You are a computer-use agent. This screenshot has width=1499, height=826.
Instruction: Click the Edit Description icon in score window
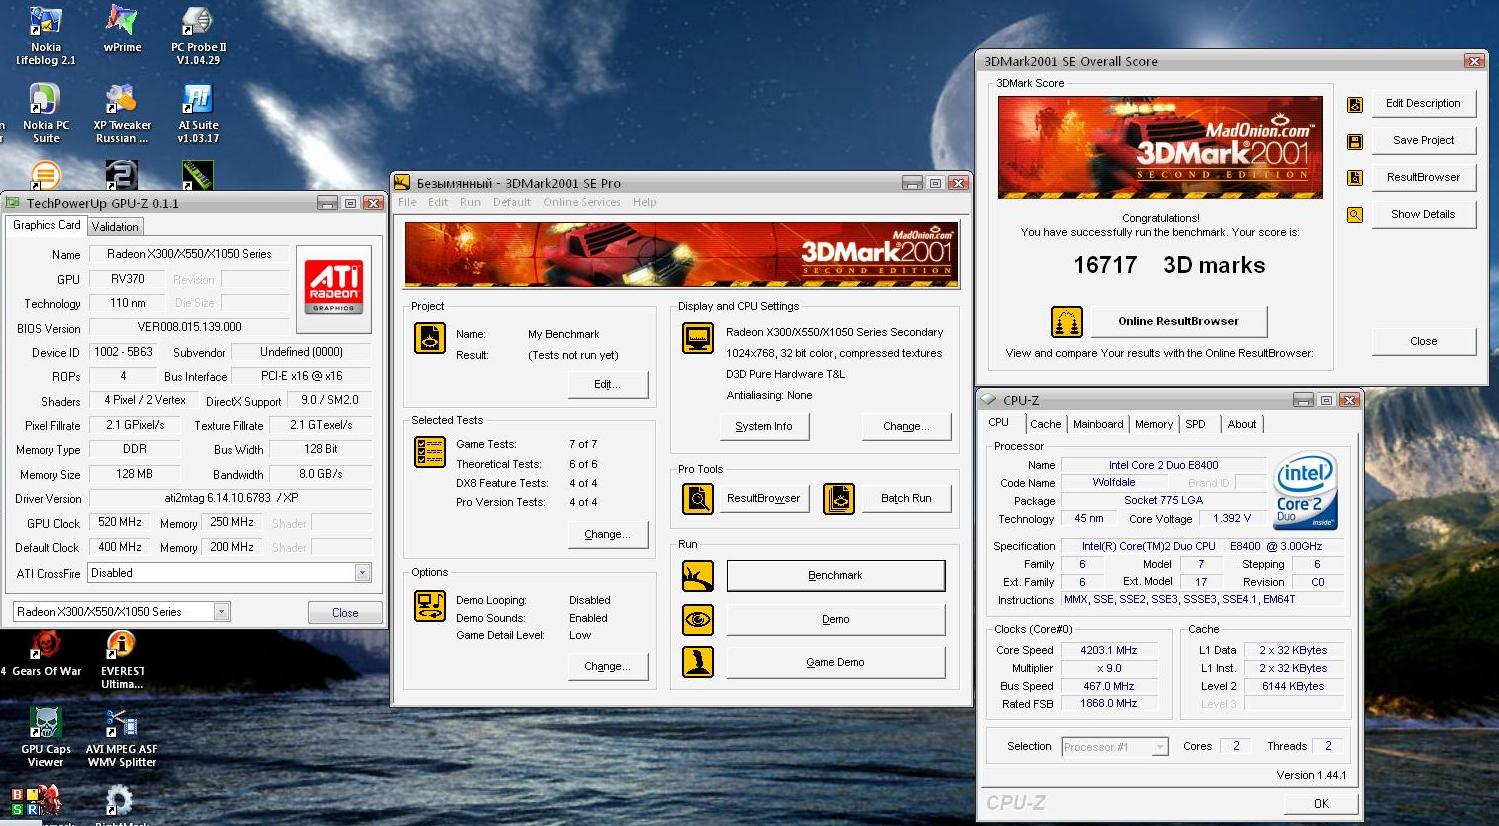[1355, 104]
